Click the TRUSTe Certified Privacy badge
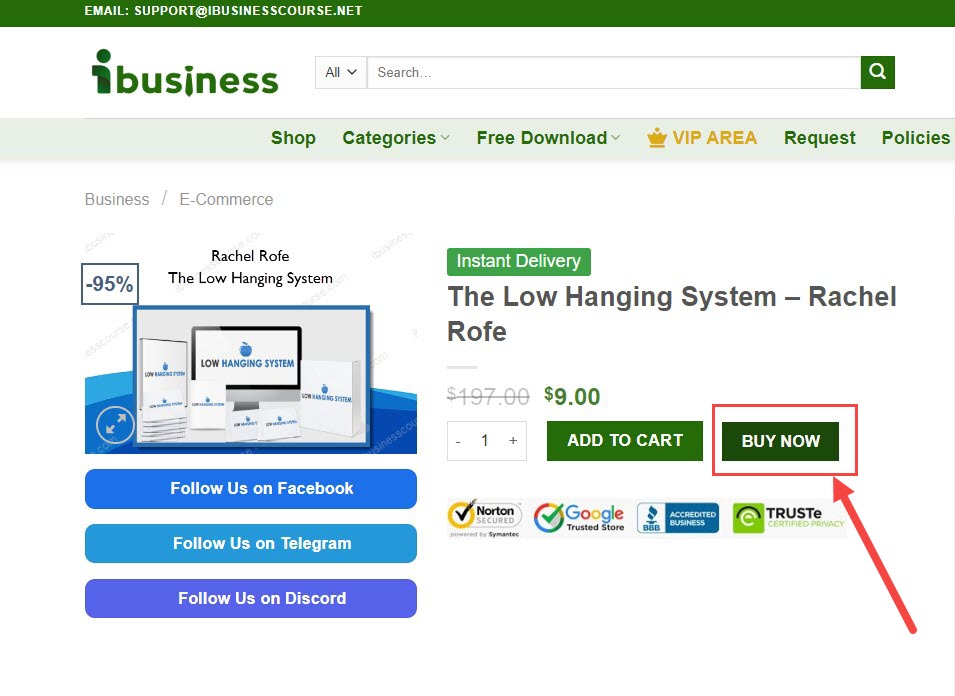Image resolution: width=955 pixels, height=696 pixels. pyautogui.click(x=789, y=518)
